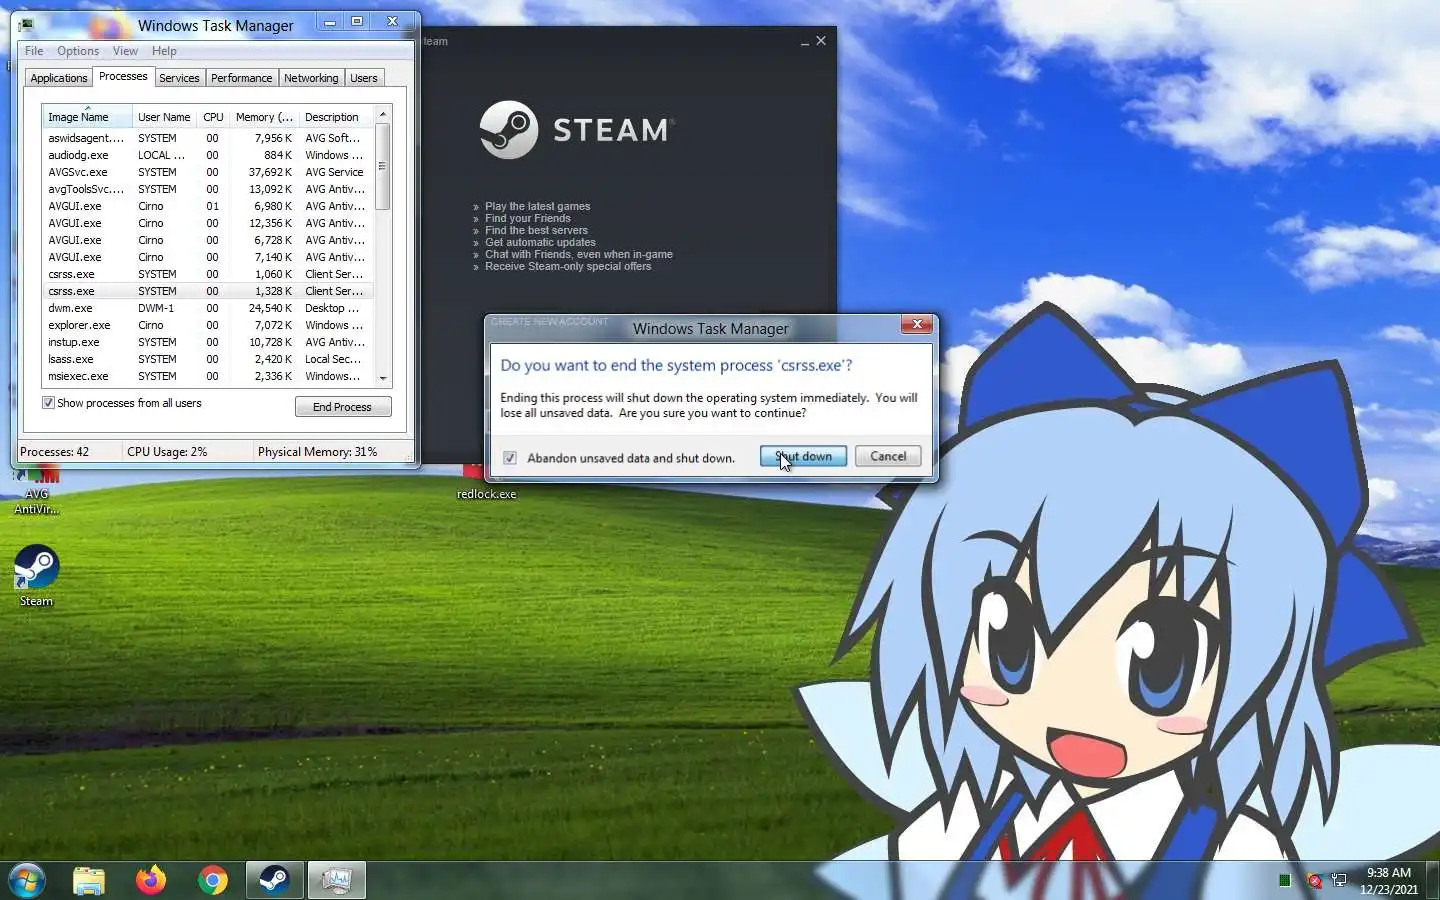Tick Abandon unsaved data and shut down
Screen dimensions: 1440x900
coord(510,458)
